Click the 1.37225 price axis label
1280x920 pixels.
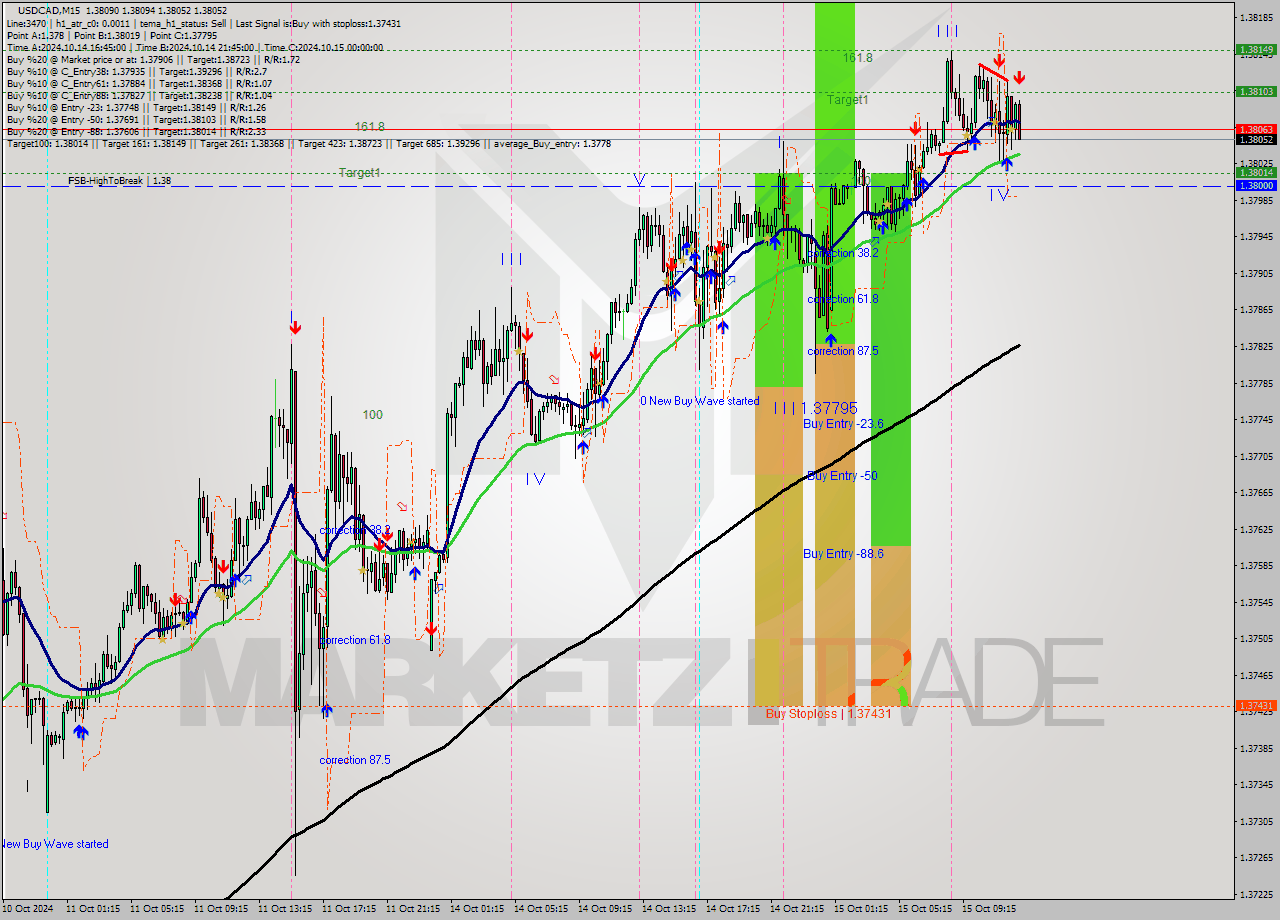(1257, 894)
